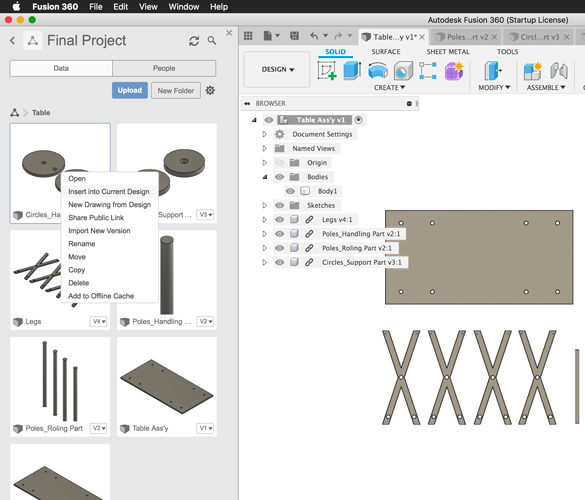Open the ASSEMBLE dropdown menu
585x500 pixels.
point(546,87)
